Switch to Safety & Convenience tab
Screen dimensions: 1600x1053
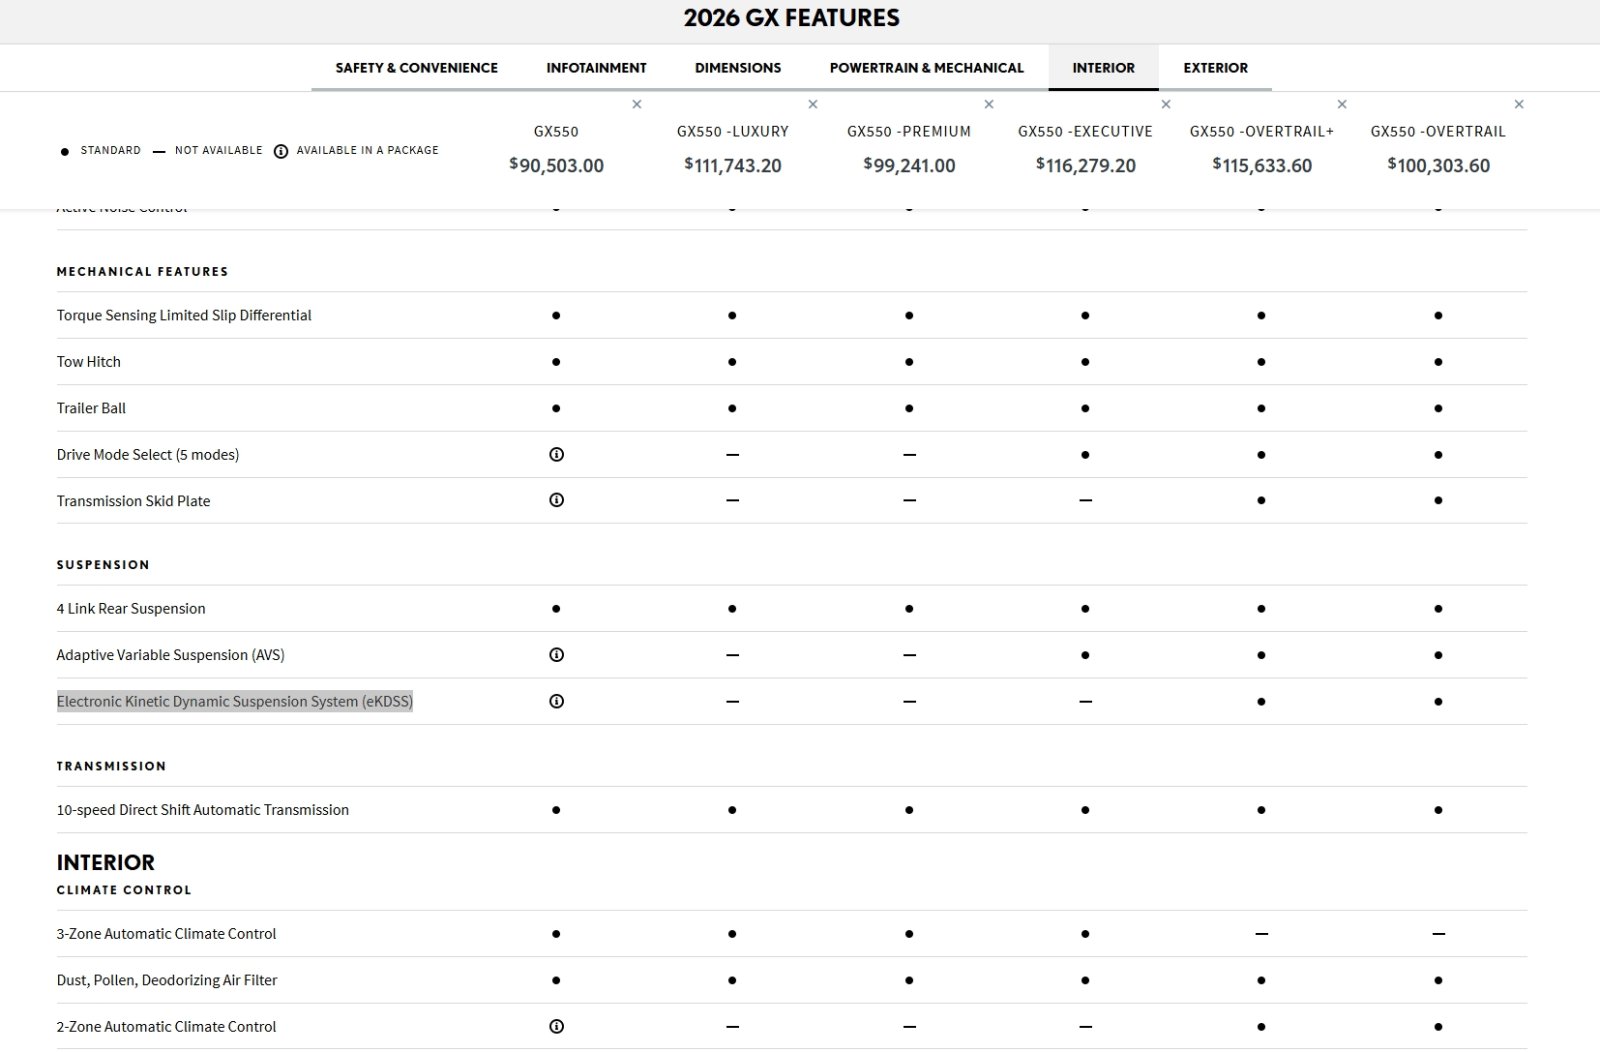pyautogui.click(x=416, y=68)
